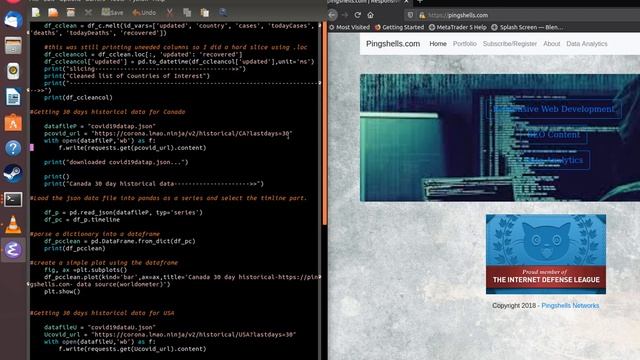Select About in the site navigation
The width and height of the screenshot is (640, 360).
[551, 44]
